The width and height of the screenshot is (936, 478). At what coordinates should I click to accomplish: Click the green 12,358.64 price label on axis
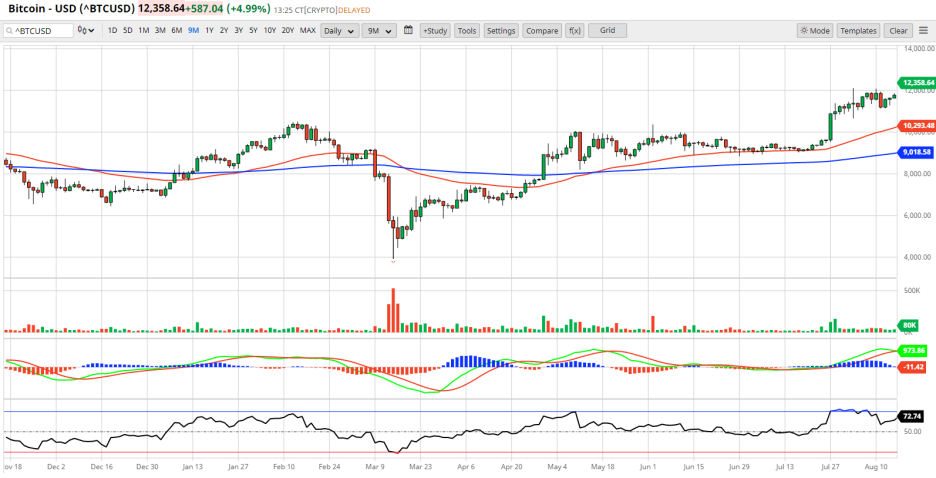coord(916,82)
